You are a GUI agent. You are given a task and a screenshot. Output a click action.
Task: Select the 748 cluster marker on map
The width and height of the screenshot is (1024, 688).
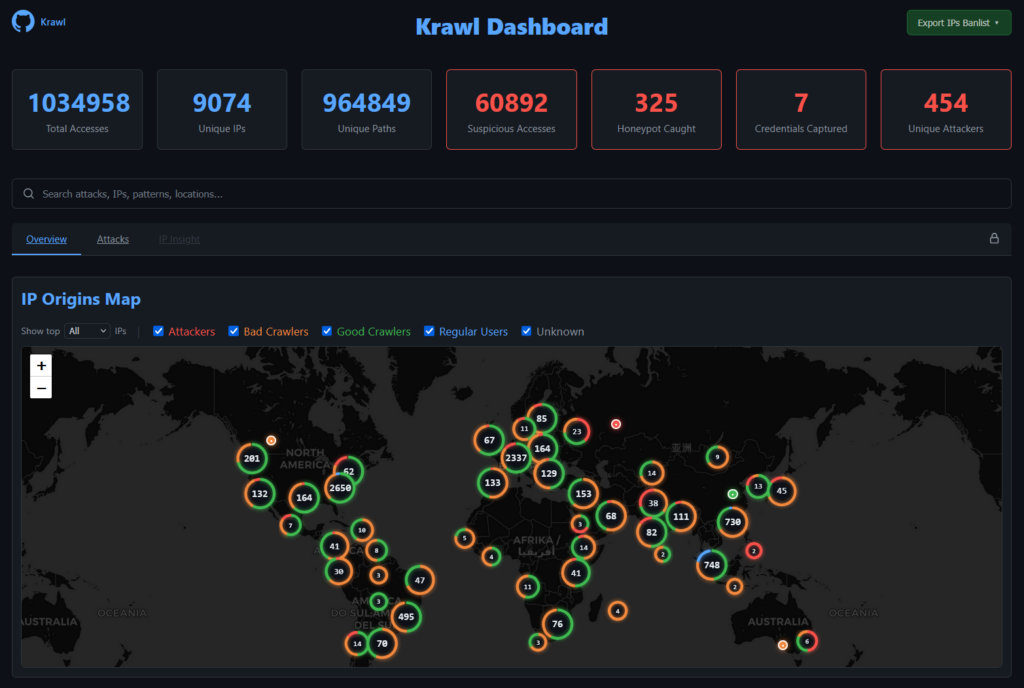[712, 565]
